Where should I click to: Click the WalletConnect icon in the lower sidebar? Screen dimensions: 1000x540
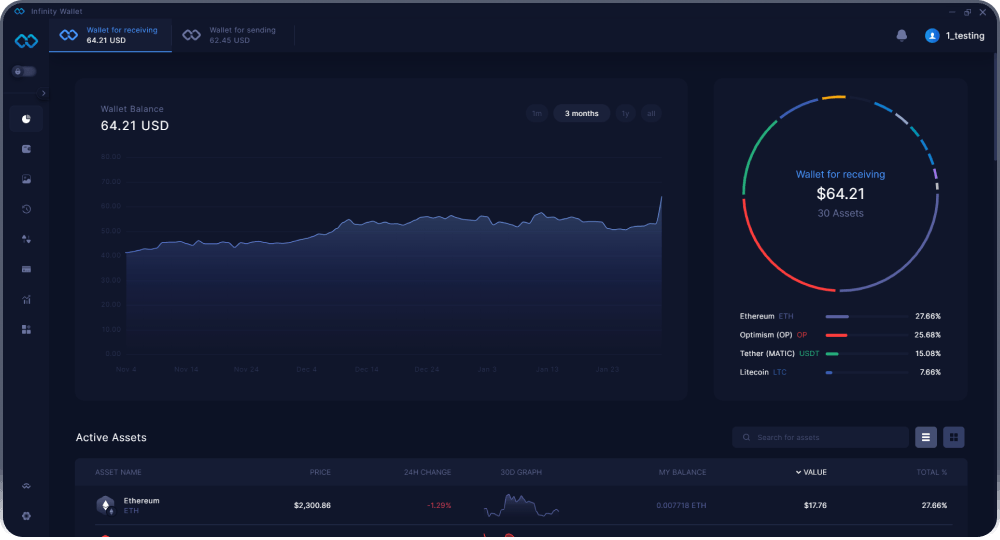tap(26, 486)
